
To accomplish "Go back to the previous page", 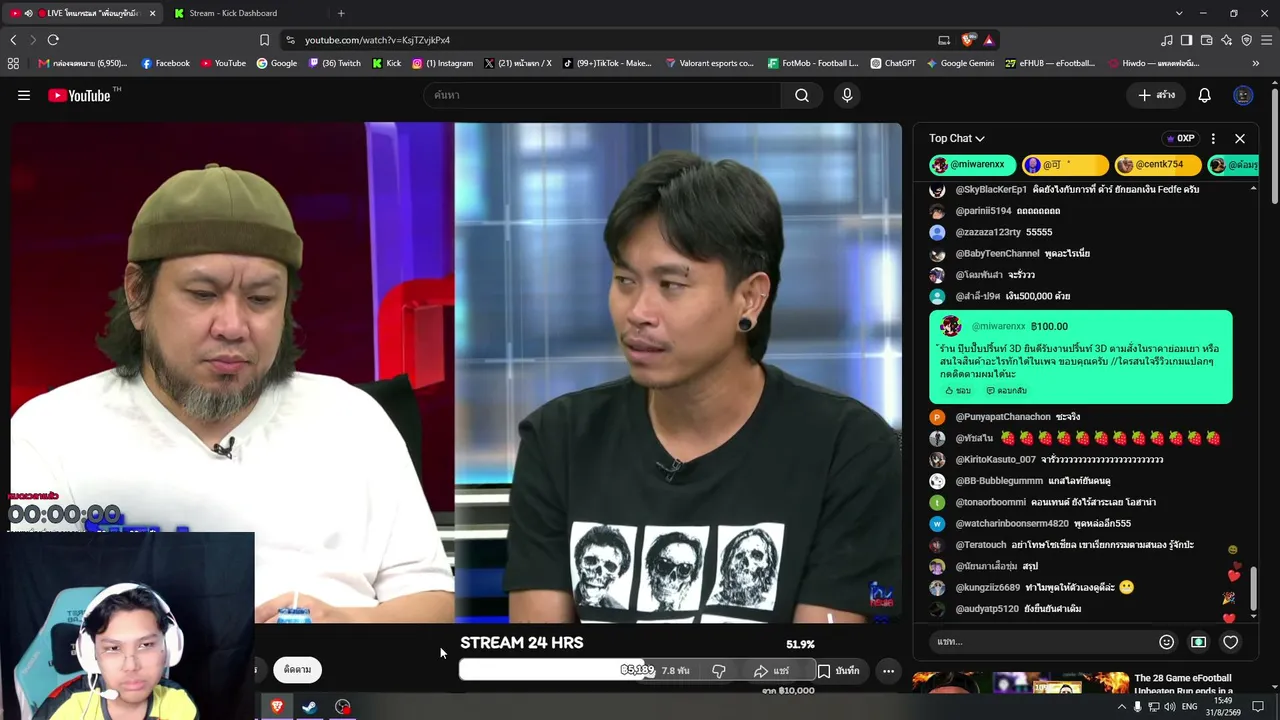I will tap(13, 40).
